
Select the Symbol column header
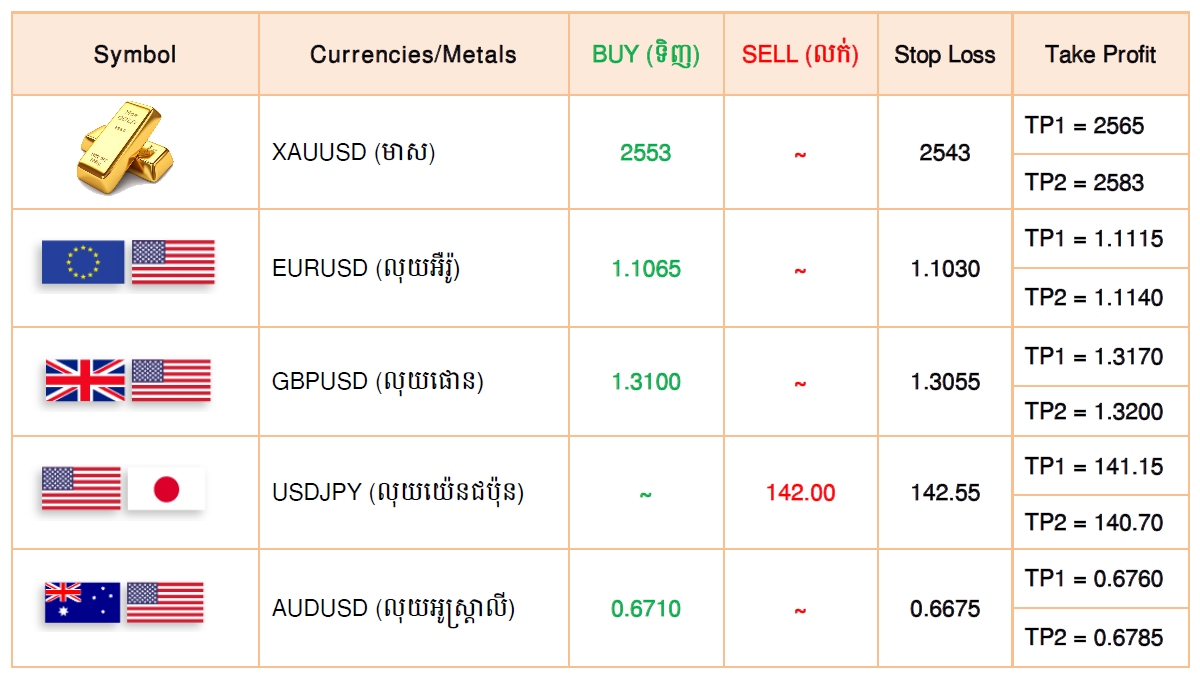pos(135,54)
